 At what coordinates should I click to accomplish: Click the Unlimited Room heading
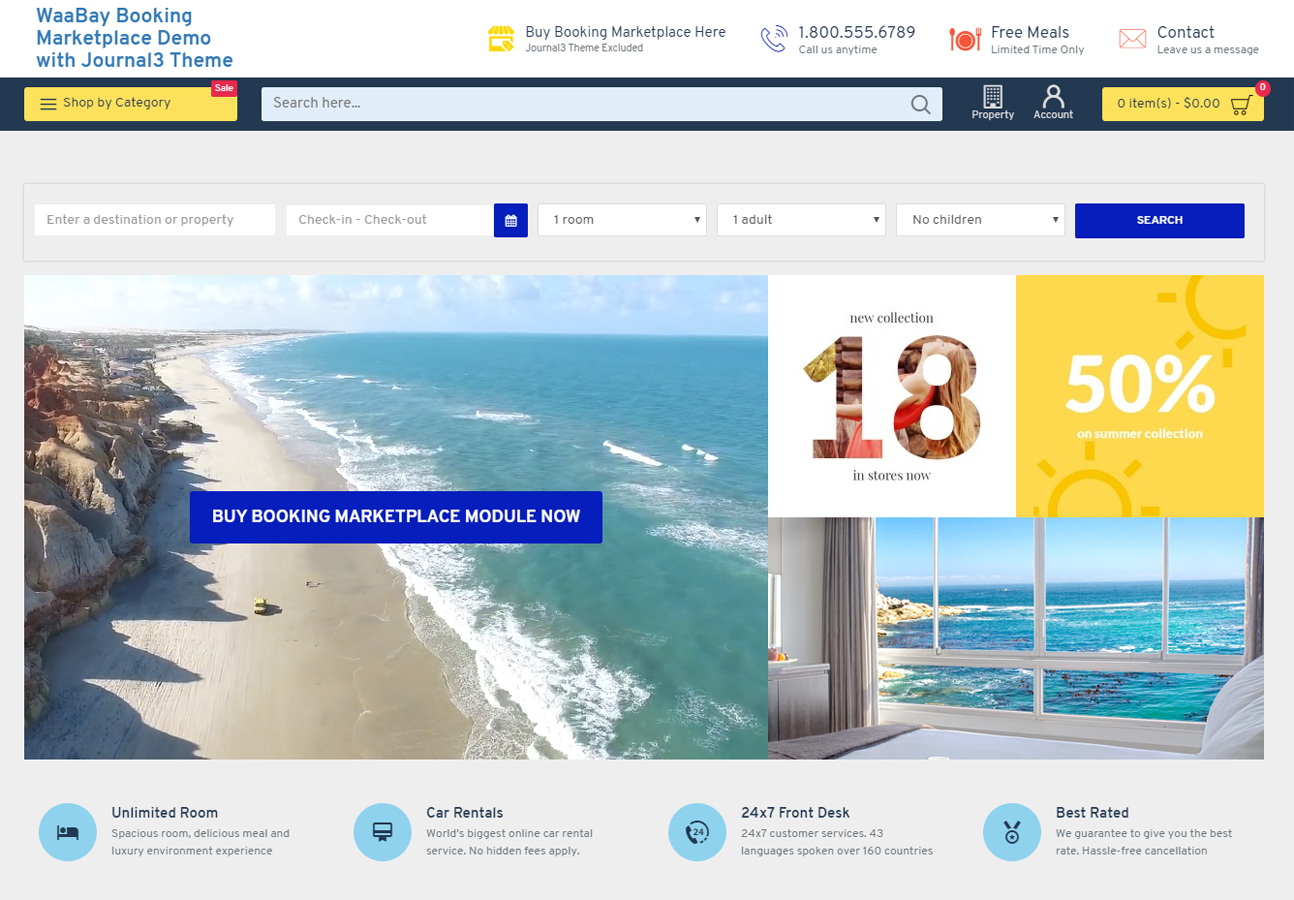[x=165, y=813]
